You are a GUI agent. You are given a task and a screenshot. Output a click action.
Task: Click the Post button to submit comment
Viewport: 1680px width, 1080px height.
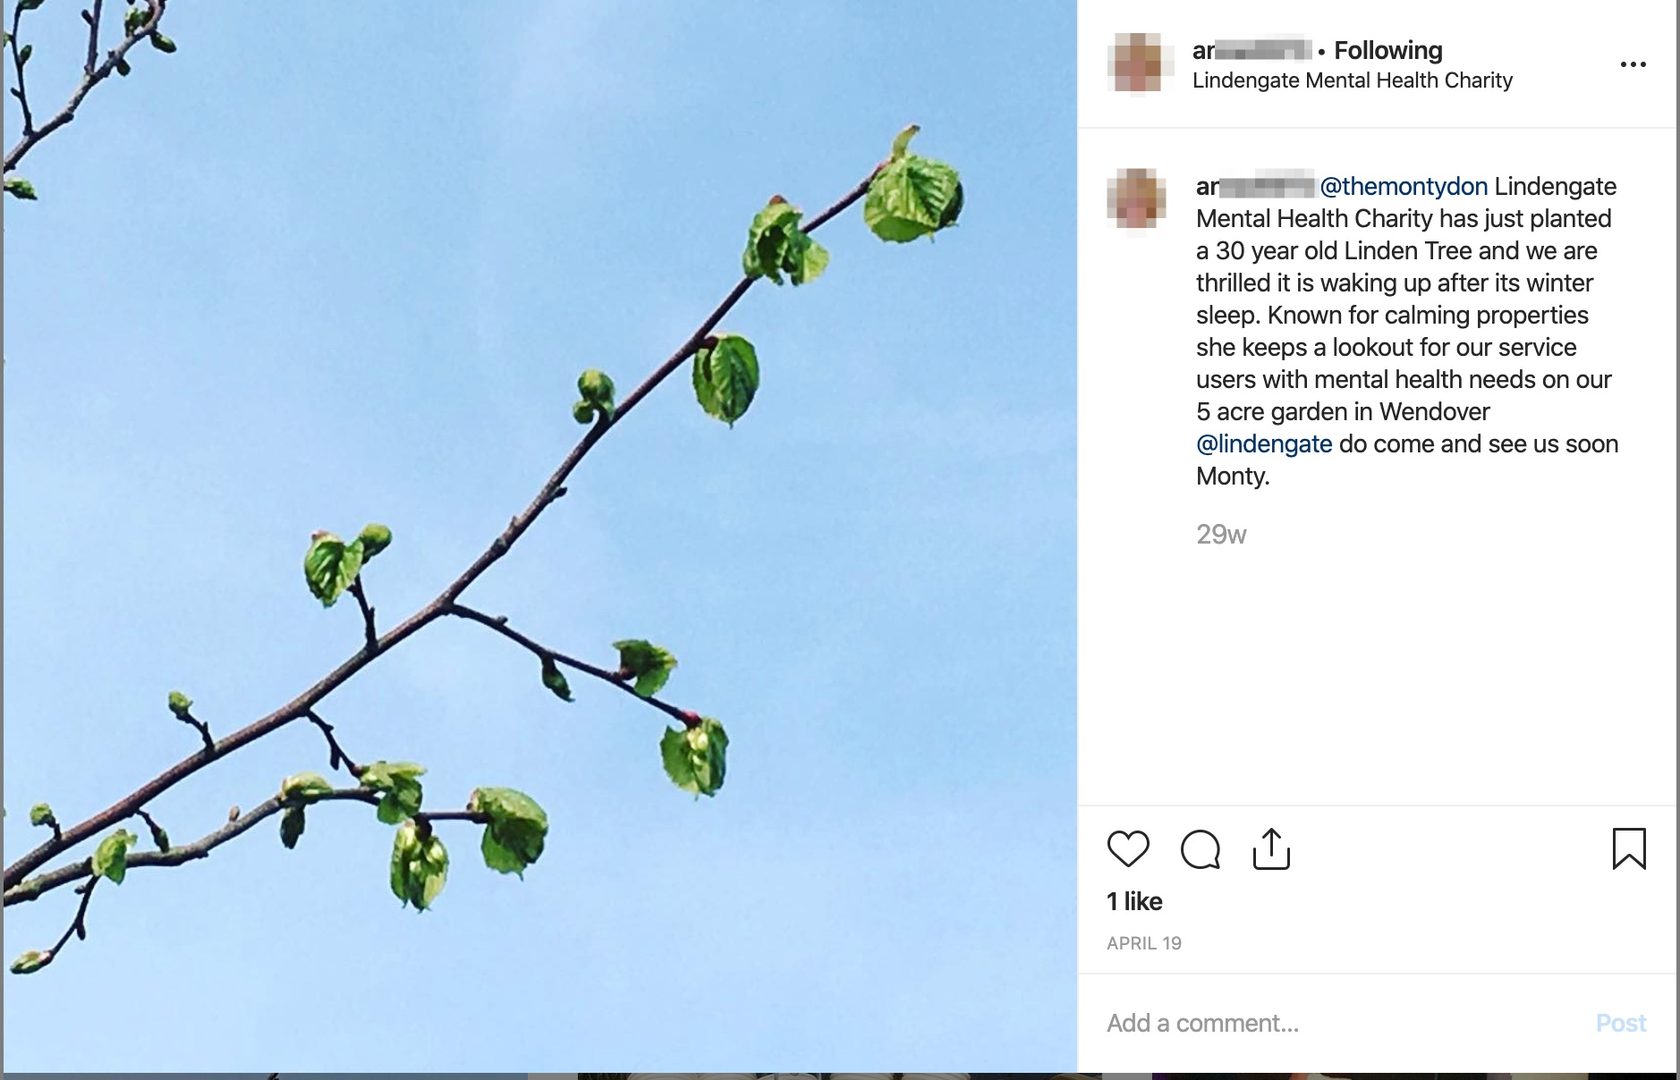(1621, 1023)
